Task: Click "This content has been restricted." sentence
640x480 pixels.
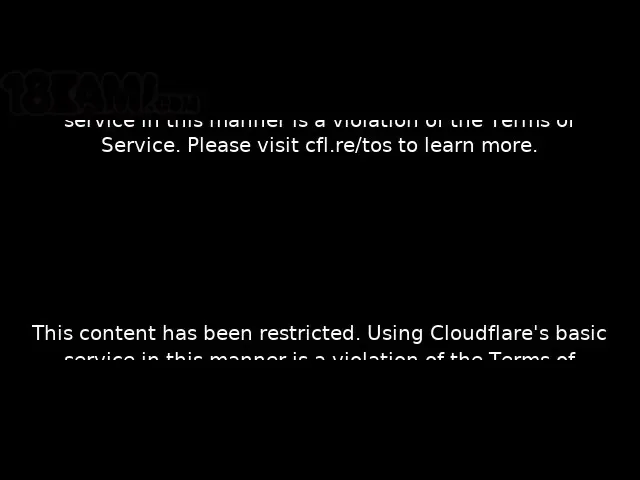Action: [196, 333]
